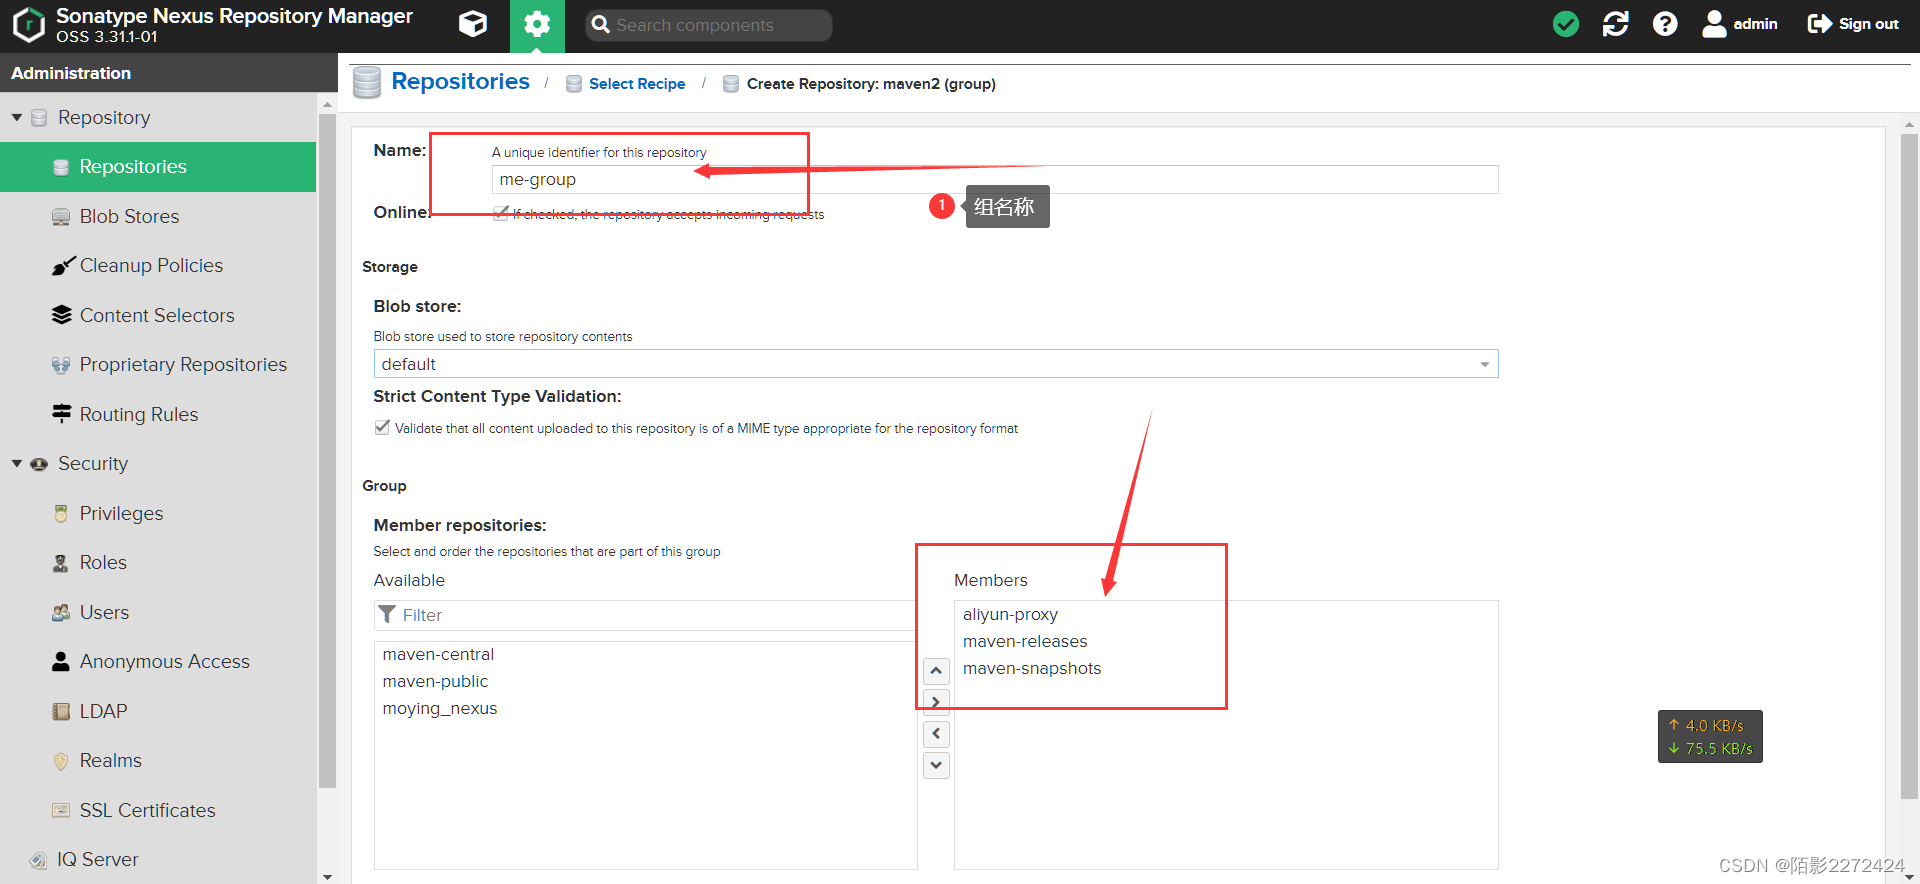The width and height of the screenshot is (1920, 884).
Task: Click the sidebar scroll up arrow
Action: coord(327,104)
